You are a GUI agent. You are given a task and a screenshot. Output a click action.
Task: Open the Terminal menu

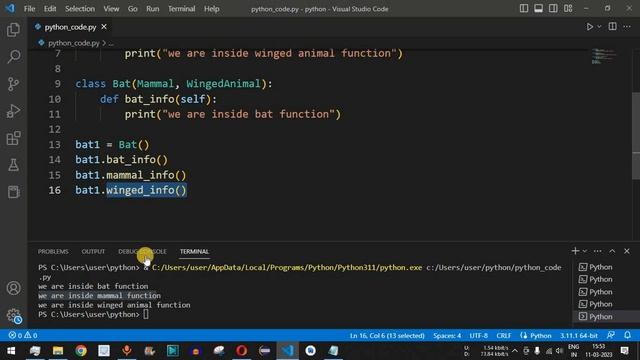pyautogui.click(x=182, y=9)
